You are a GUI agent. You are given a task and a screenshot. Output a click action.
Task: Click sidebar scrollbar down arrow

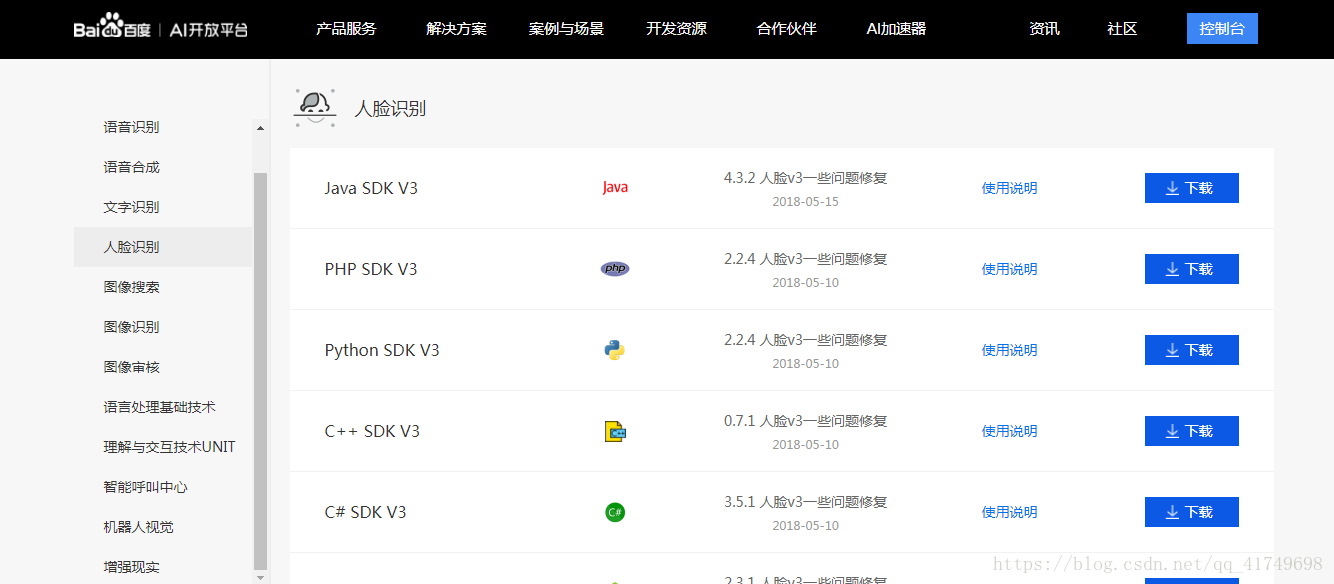(261, 577)
